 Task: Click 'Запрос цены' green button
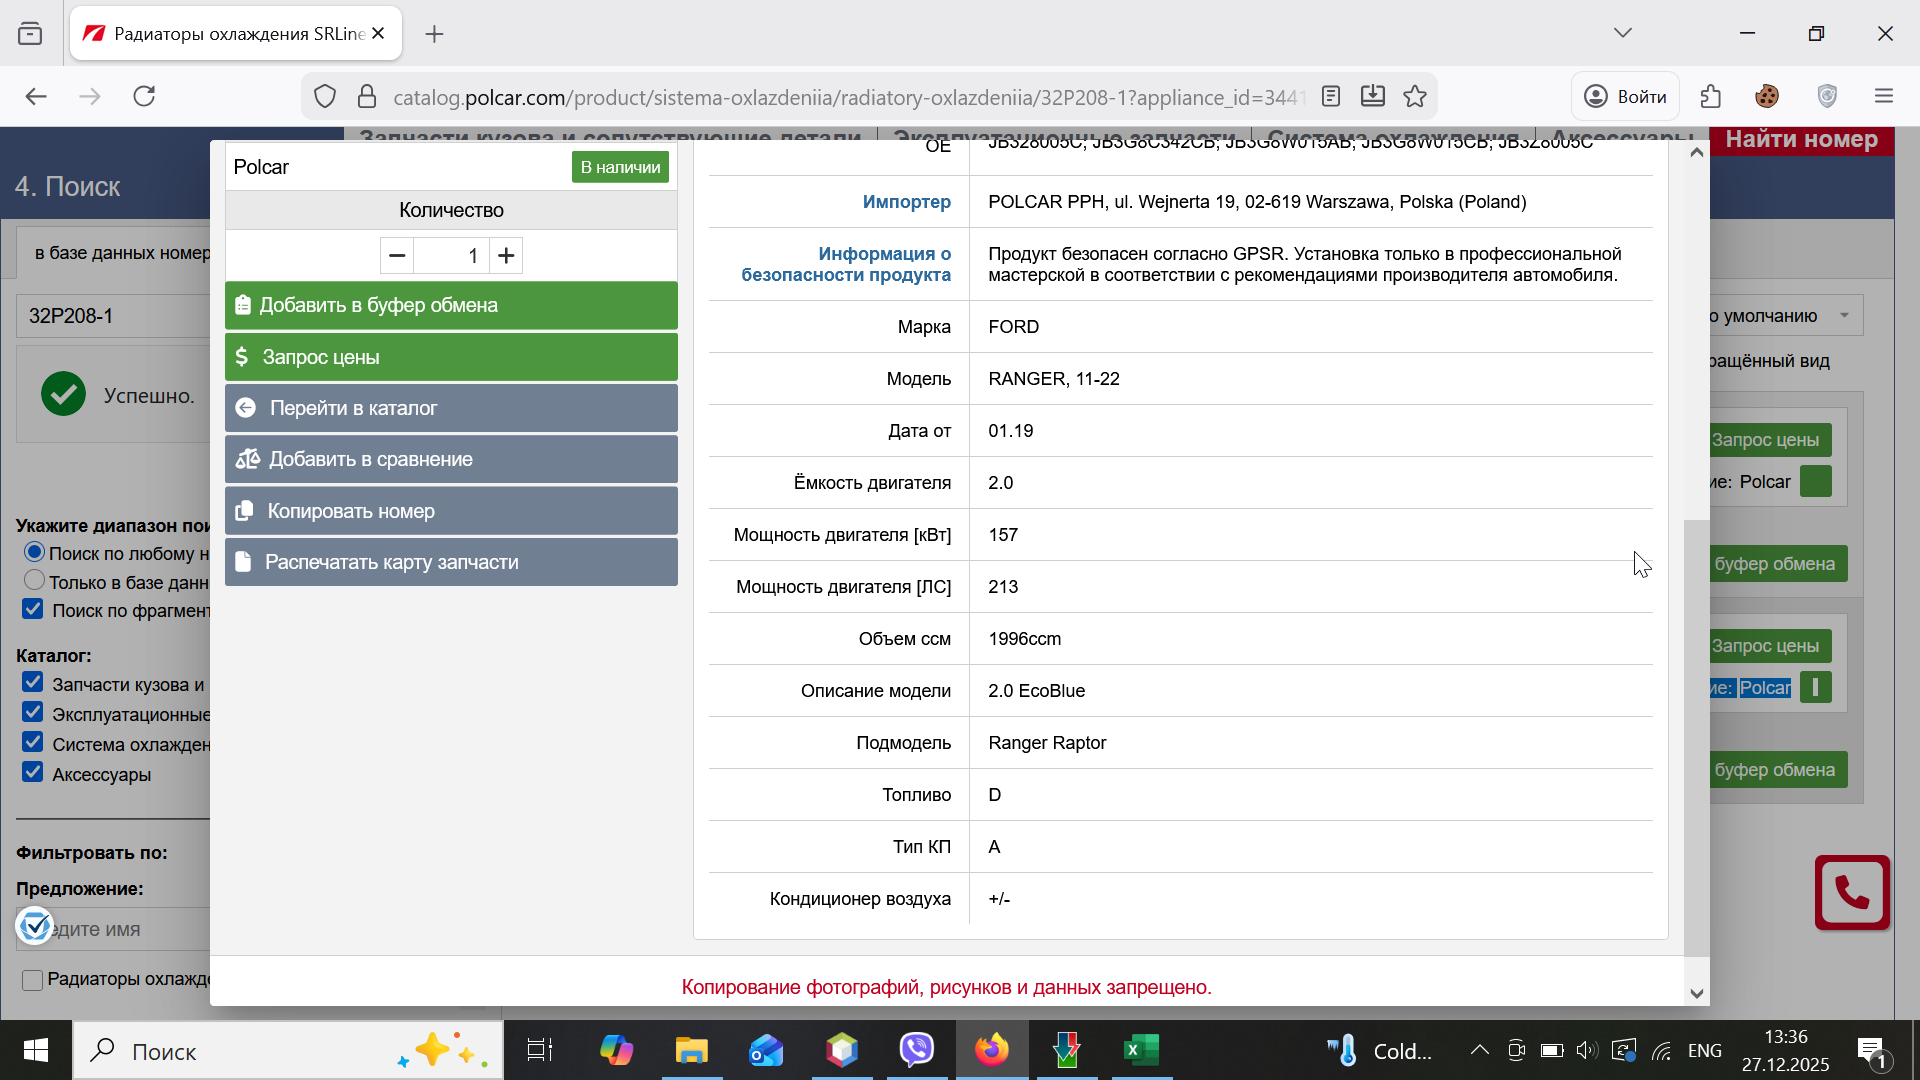[x=451, y=357]
